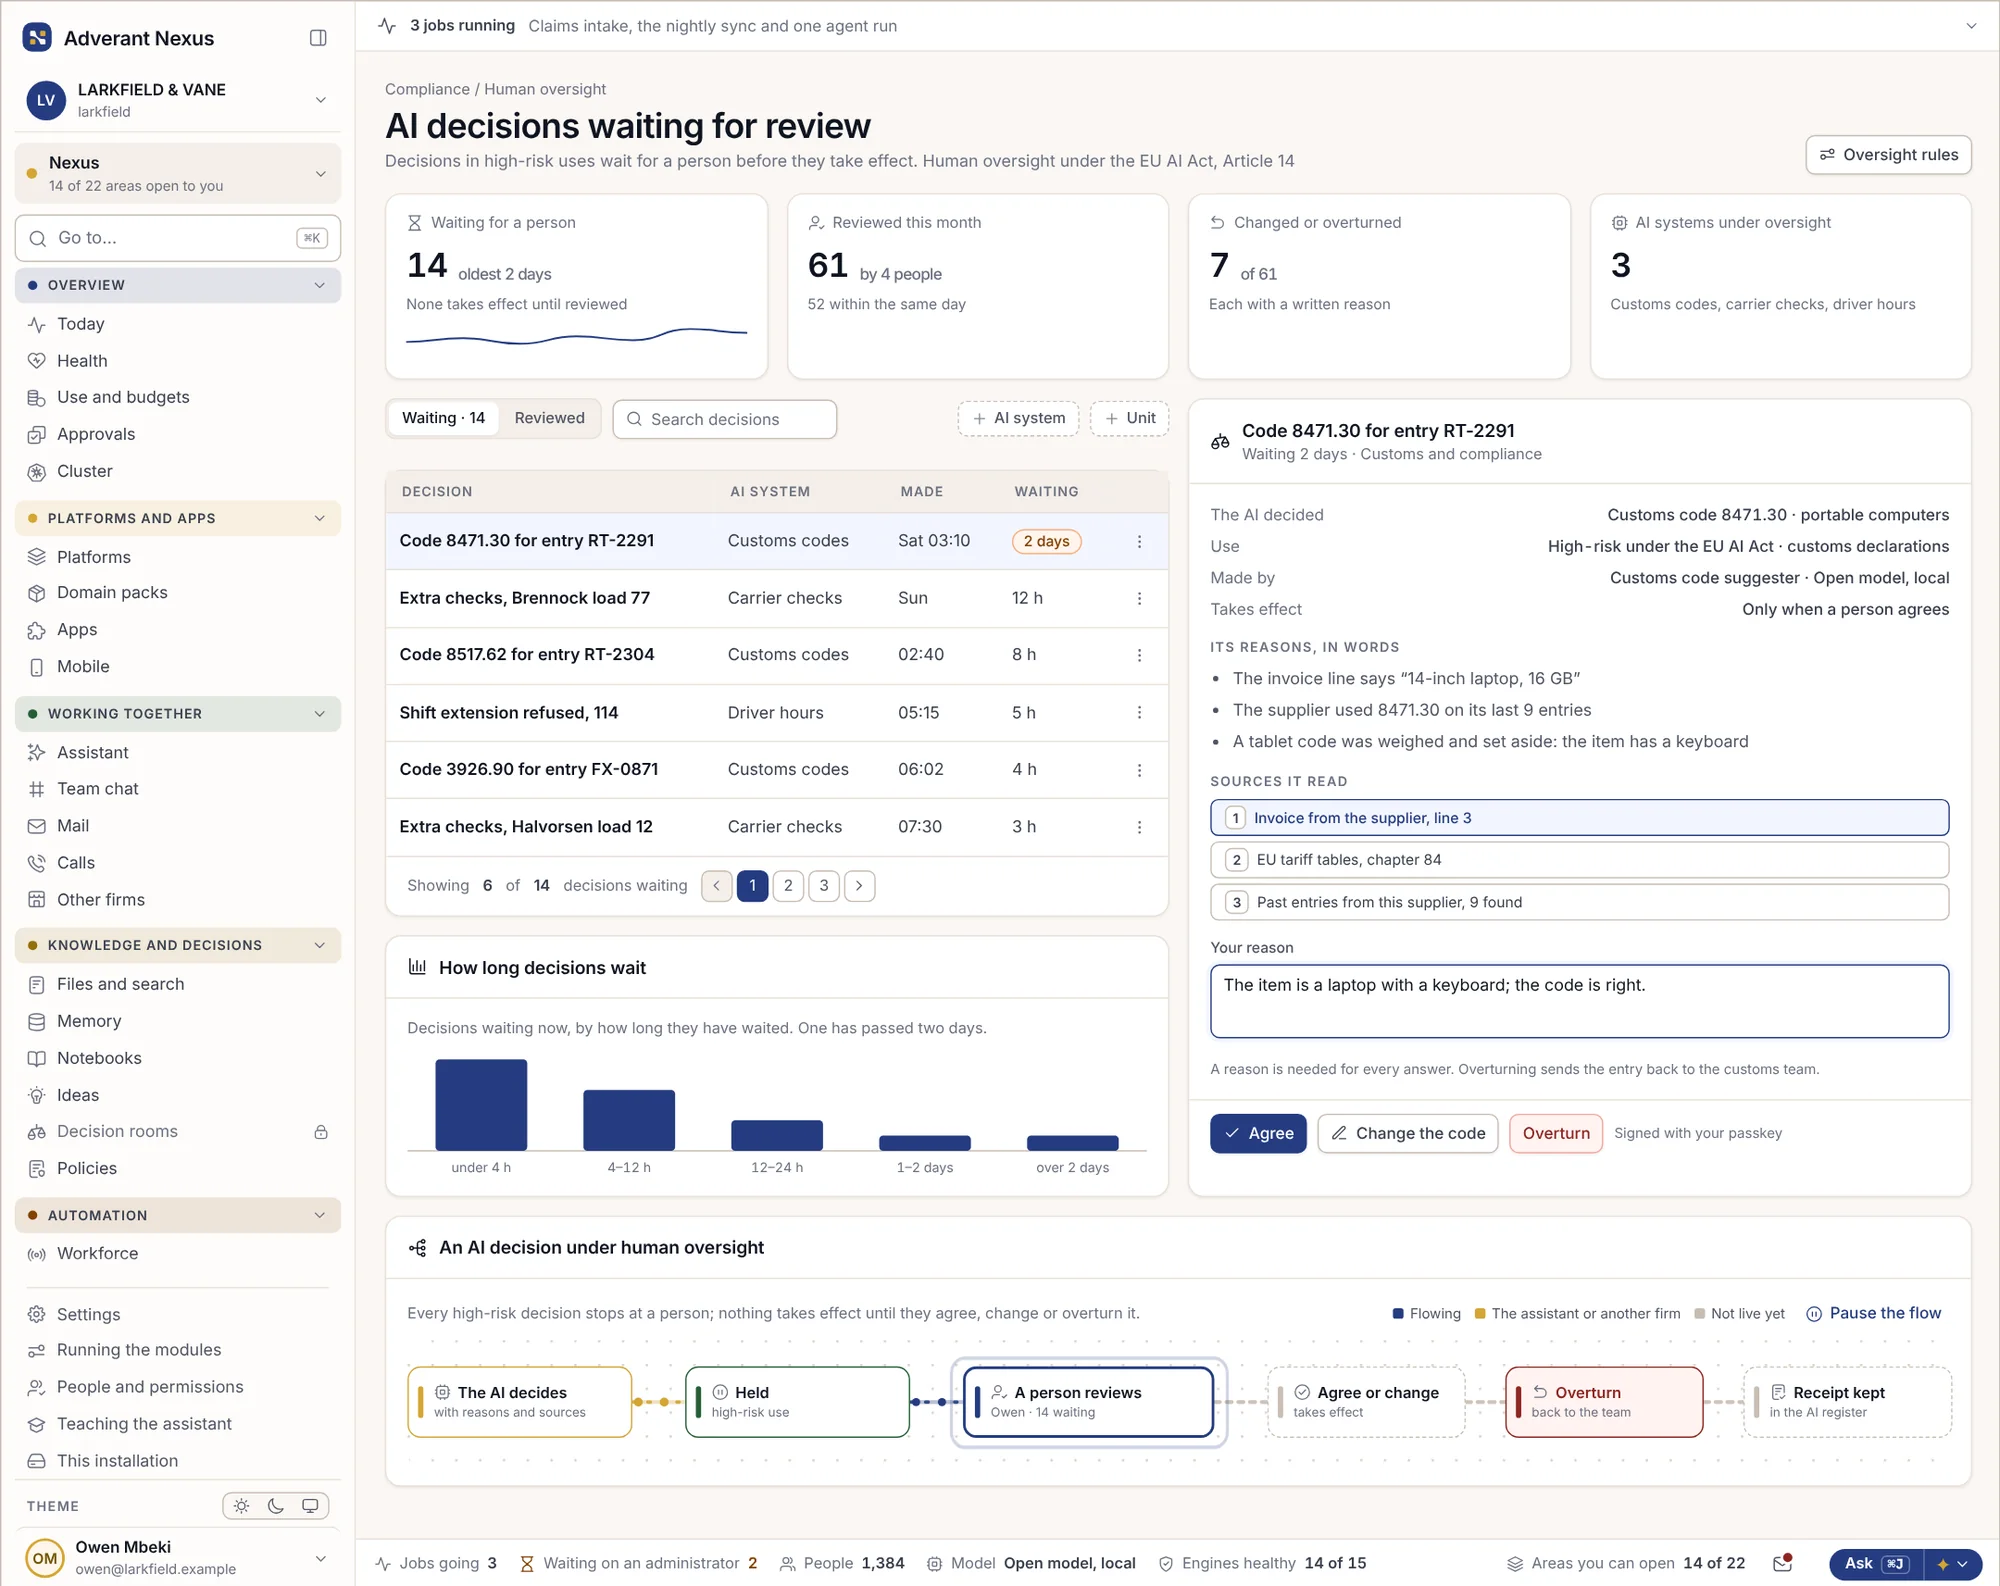
Task: Pause the flow of the oversight diagram
Action: (x=1874, y=1313)
